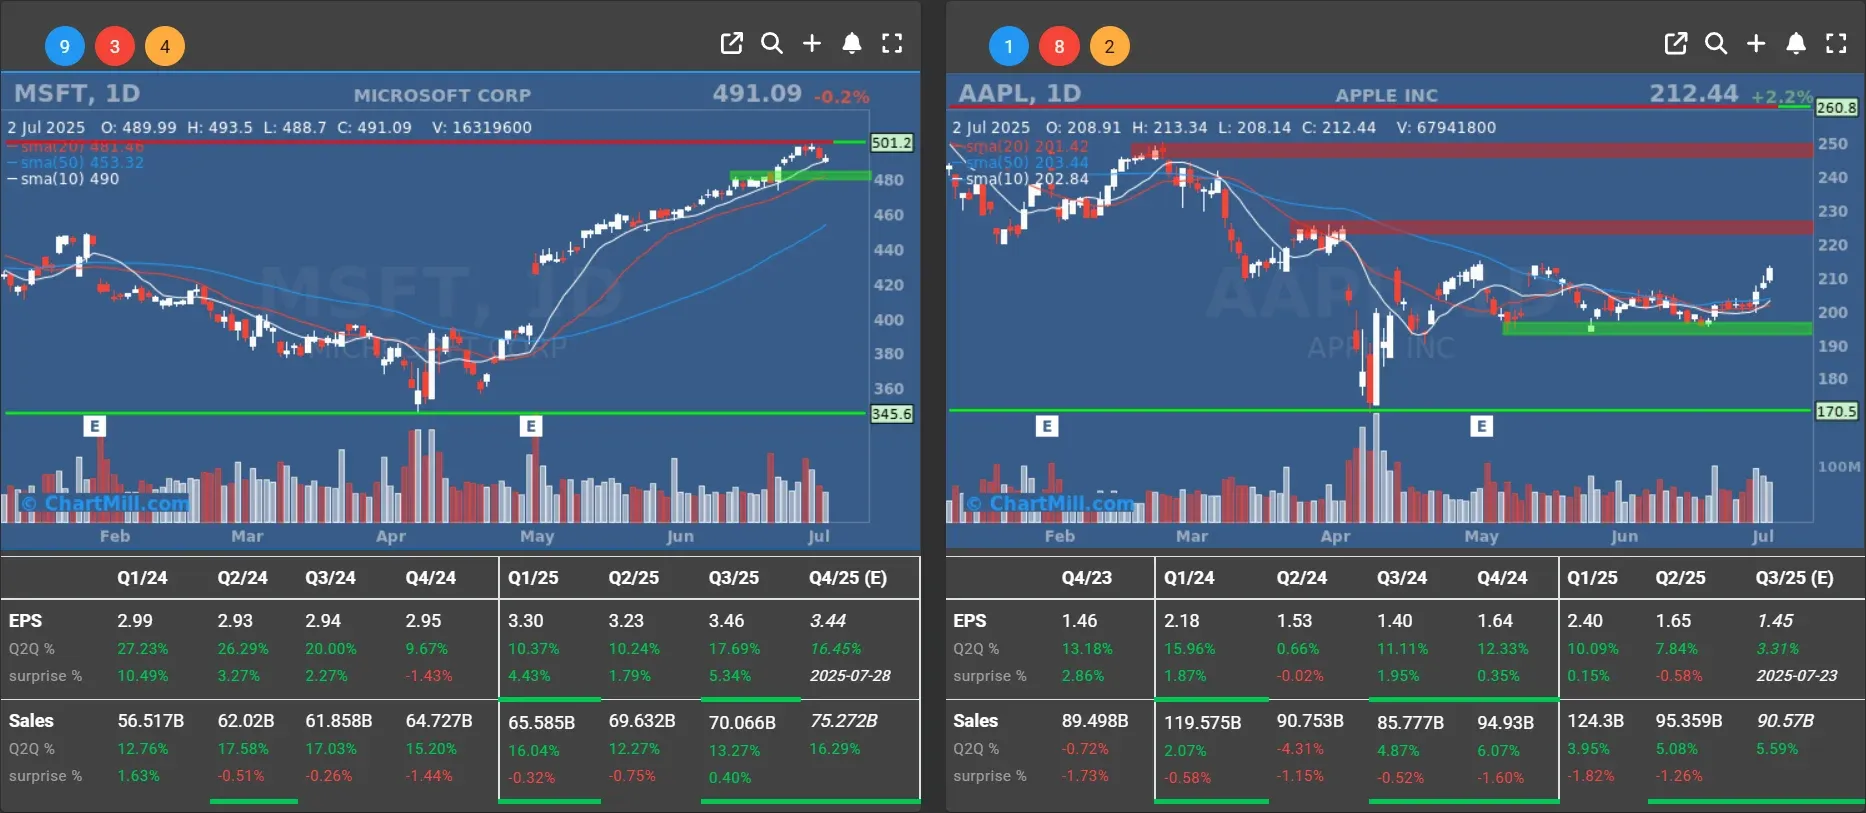Viewport: 1866px width, 813px height.
Task: Click the red 3 badge on MSFT
Action: [115, 46]
